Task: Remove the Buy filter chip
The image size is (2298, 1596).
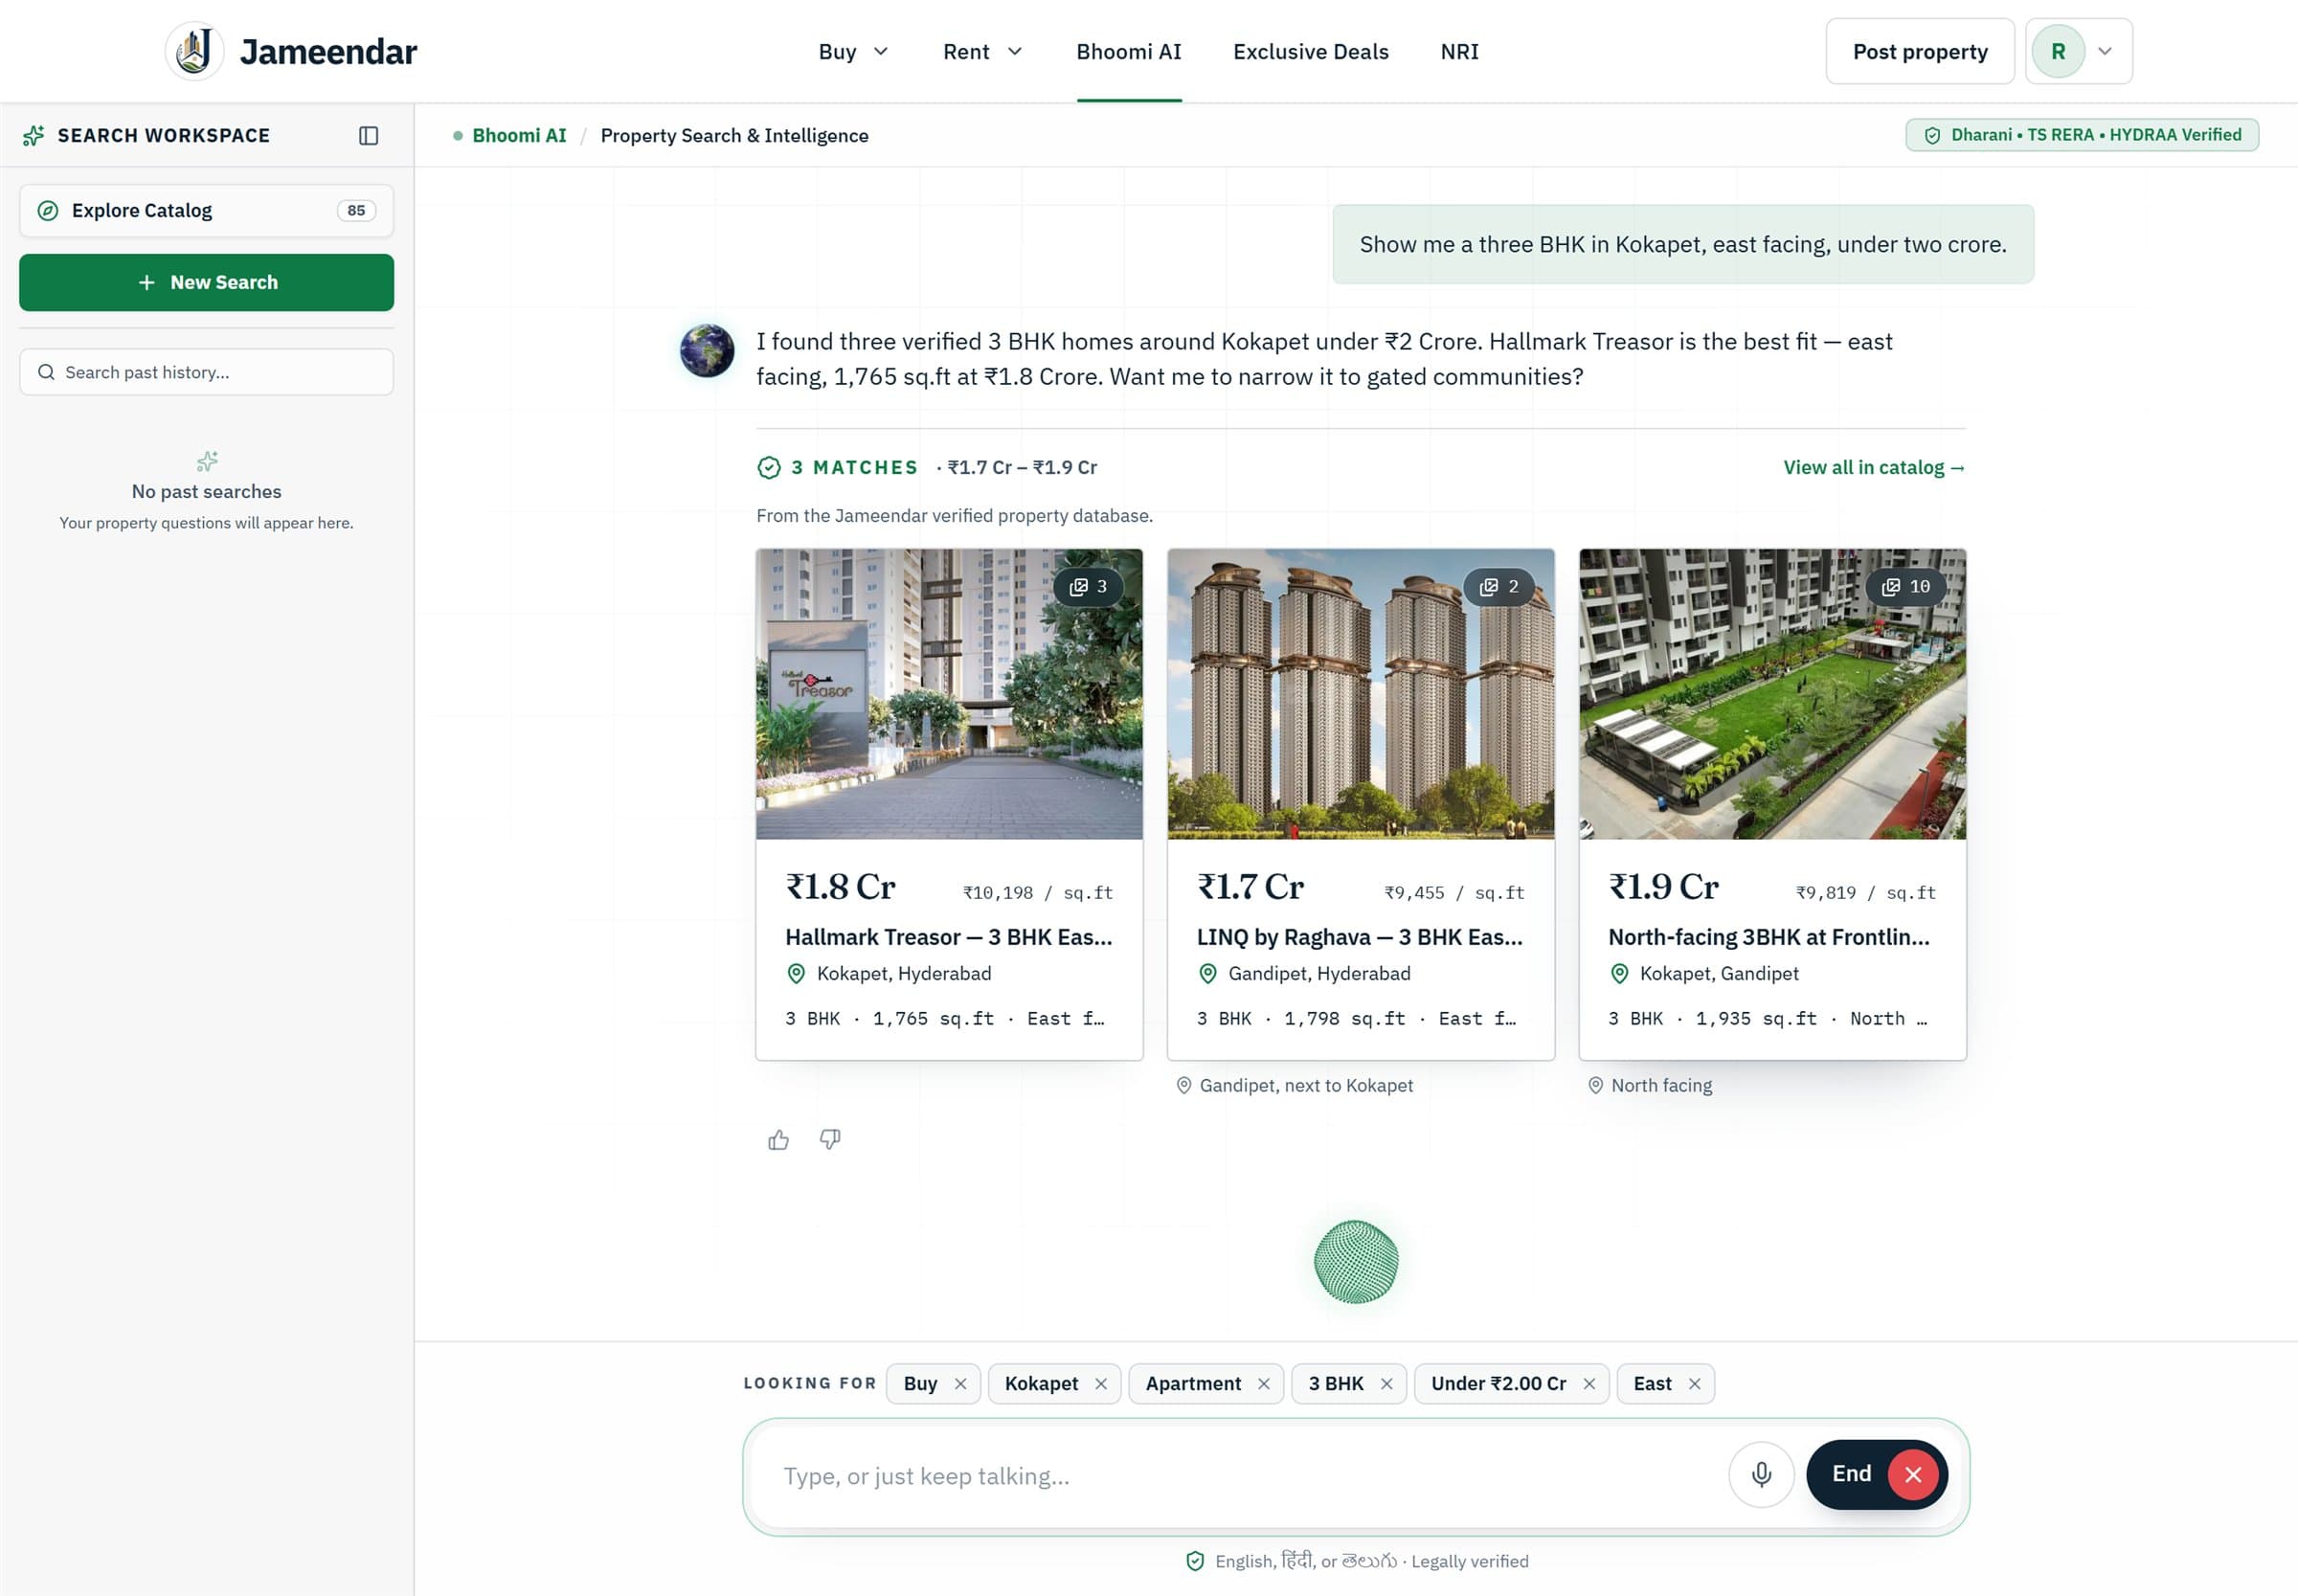Action: click(960, 1383)
